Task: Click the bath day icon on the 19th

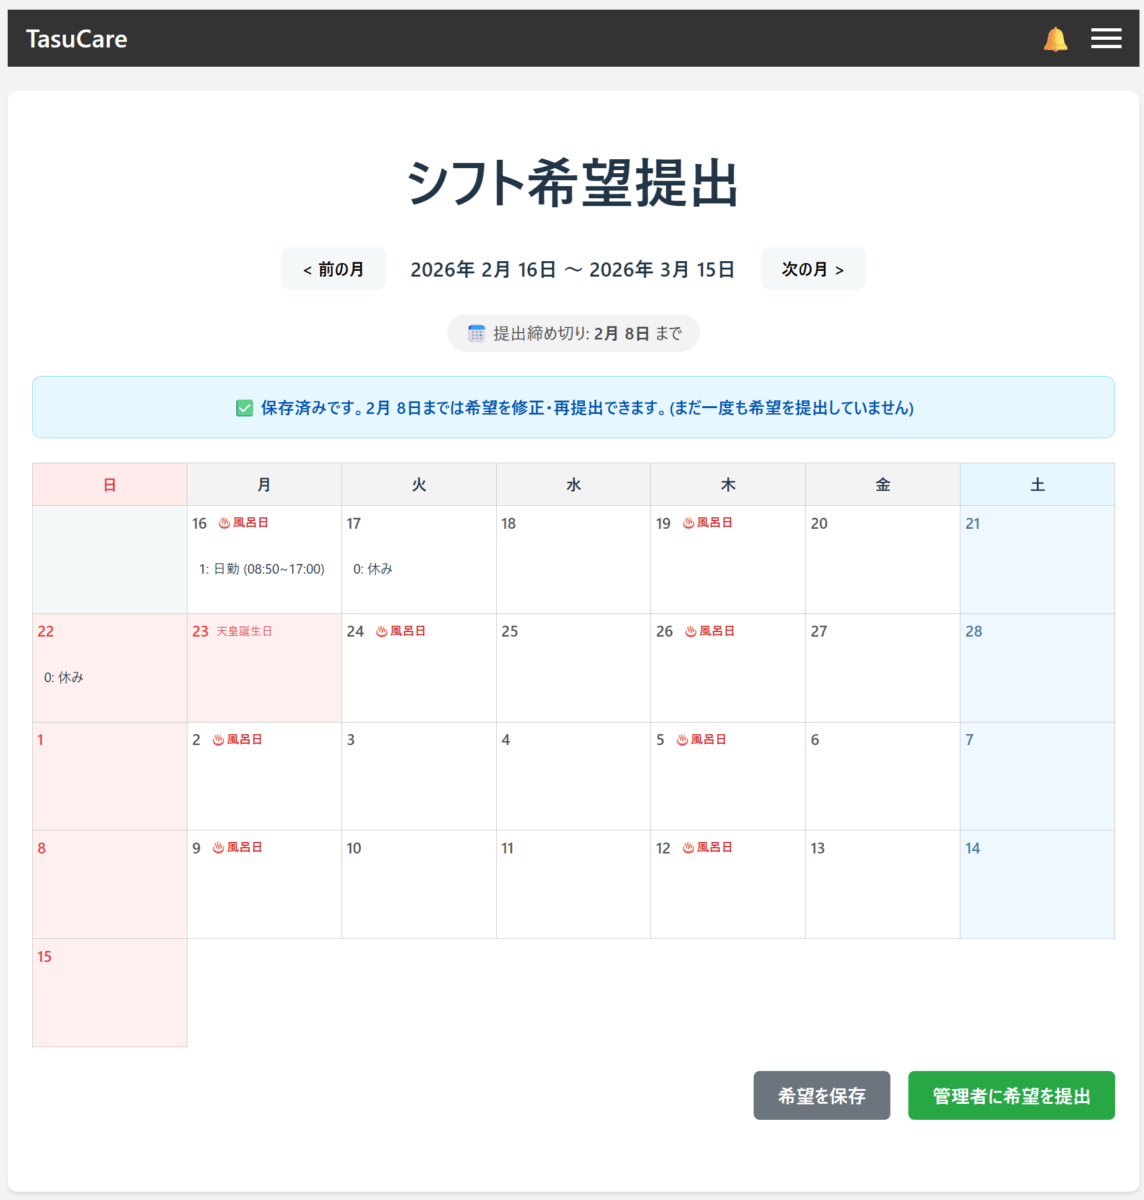Action: [688, 523]
